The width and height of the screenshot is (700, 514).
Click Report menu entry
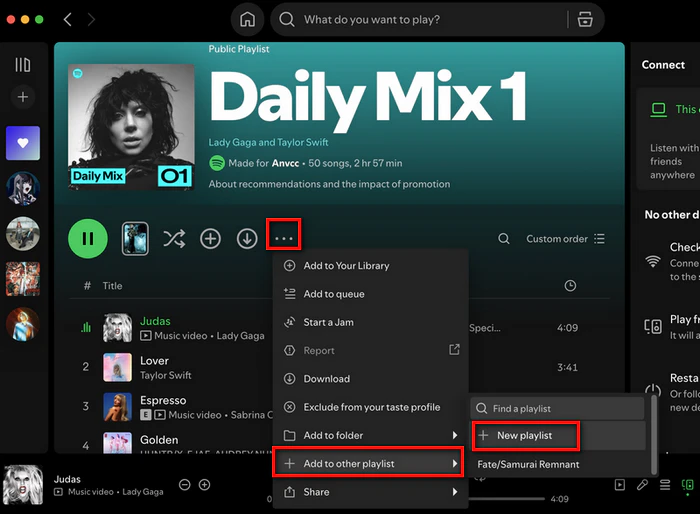tap(371, 351)
